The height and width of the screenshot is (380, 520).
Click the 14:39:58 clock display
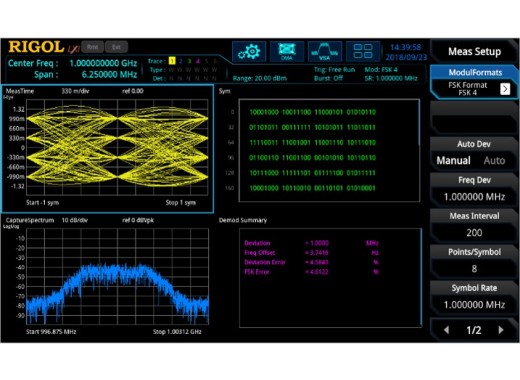(x=405, y=47)
